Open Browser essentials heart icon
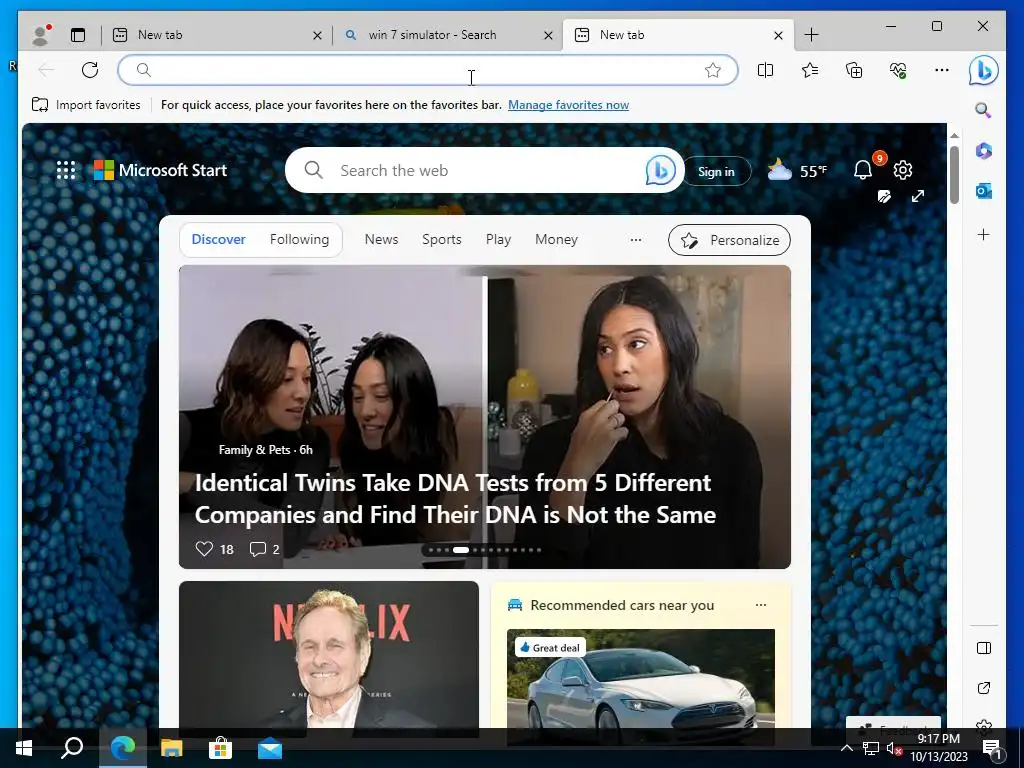The width and height of the screenshot is (1024, 768). click(x=898, y=70)
